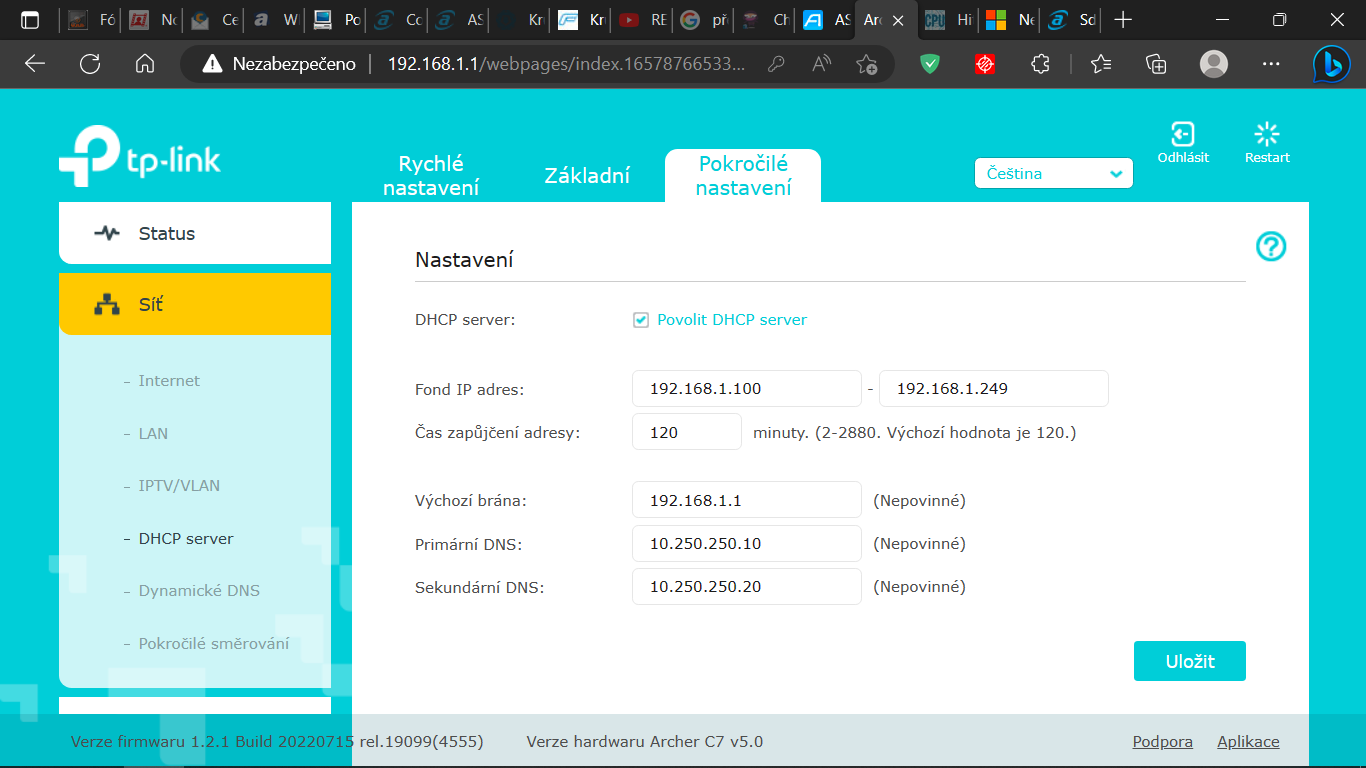1366x768 pixels.
Task: Refresh the page with the reload icon
Action: coord(90,64)
